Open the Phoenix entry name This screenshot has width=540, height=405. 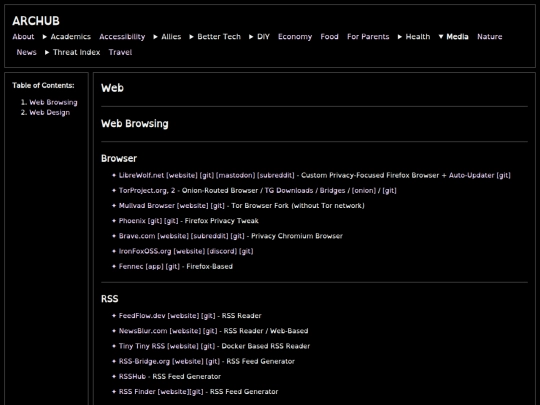click(x=132, y=221)
